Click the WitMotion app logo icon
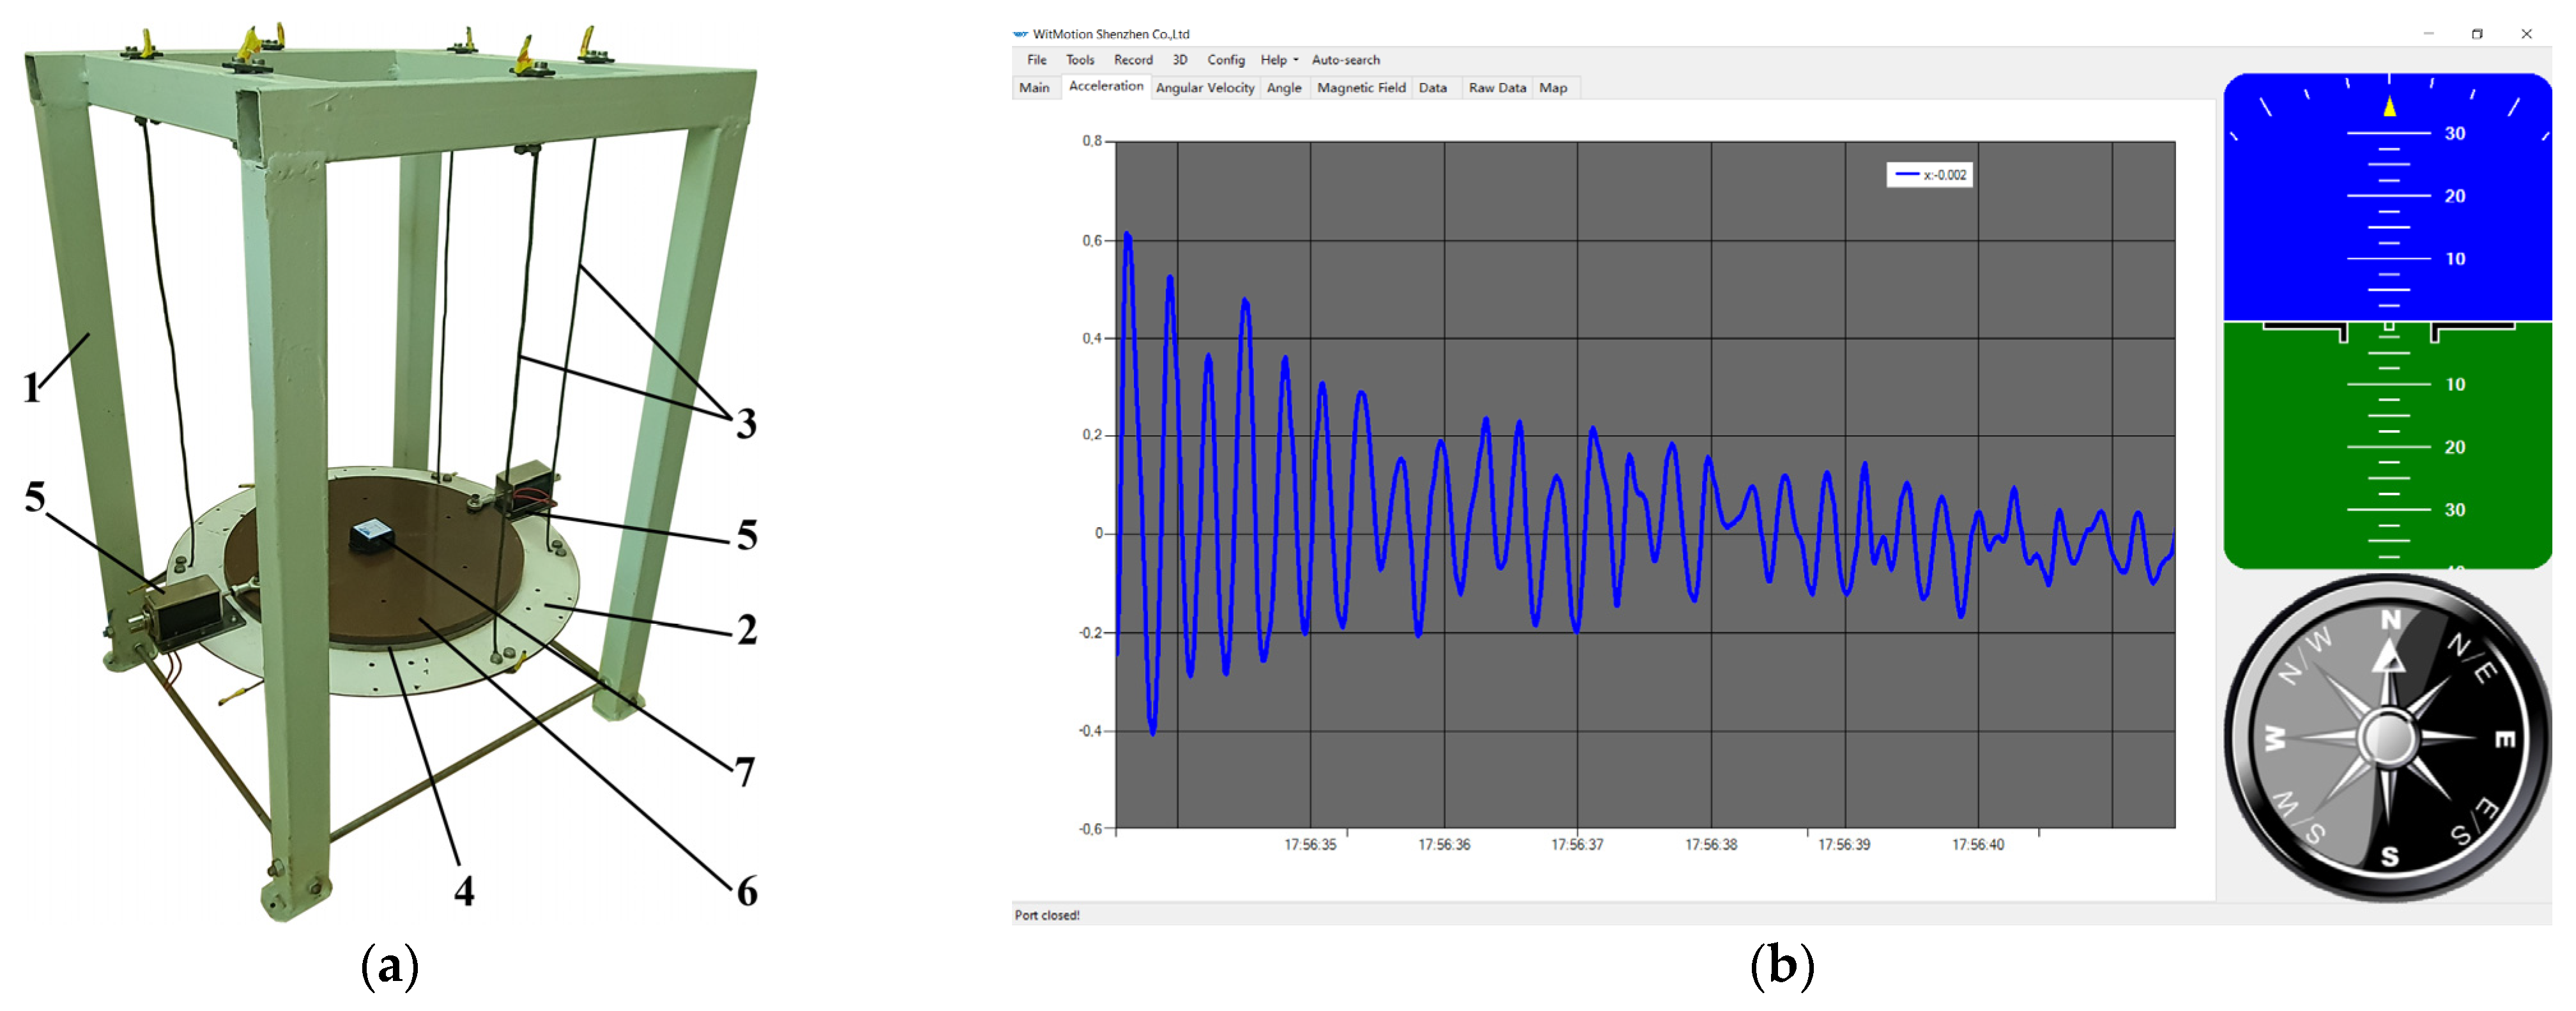 pos(1020,34)
